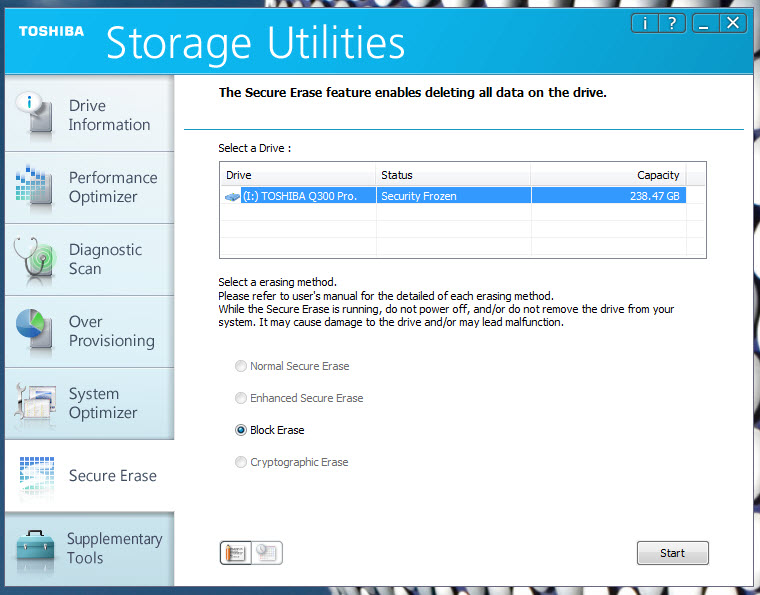Click the scheduled report icon beside log icon
The image size is (760, 595).
[x=267, y=553]
